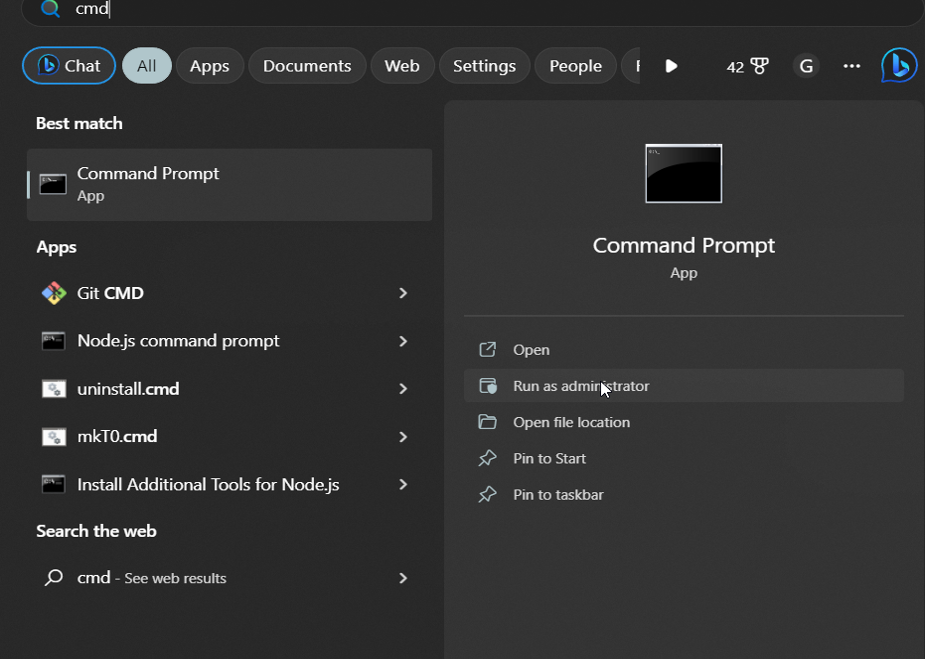Select Pin to Start
This screenshot has height=660, width=926.
point(684,458)
